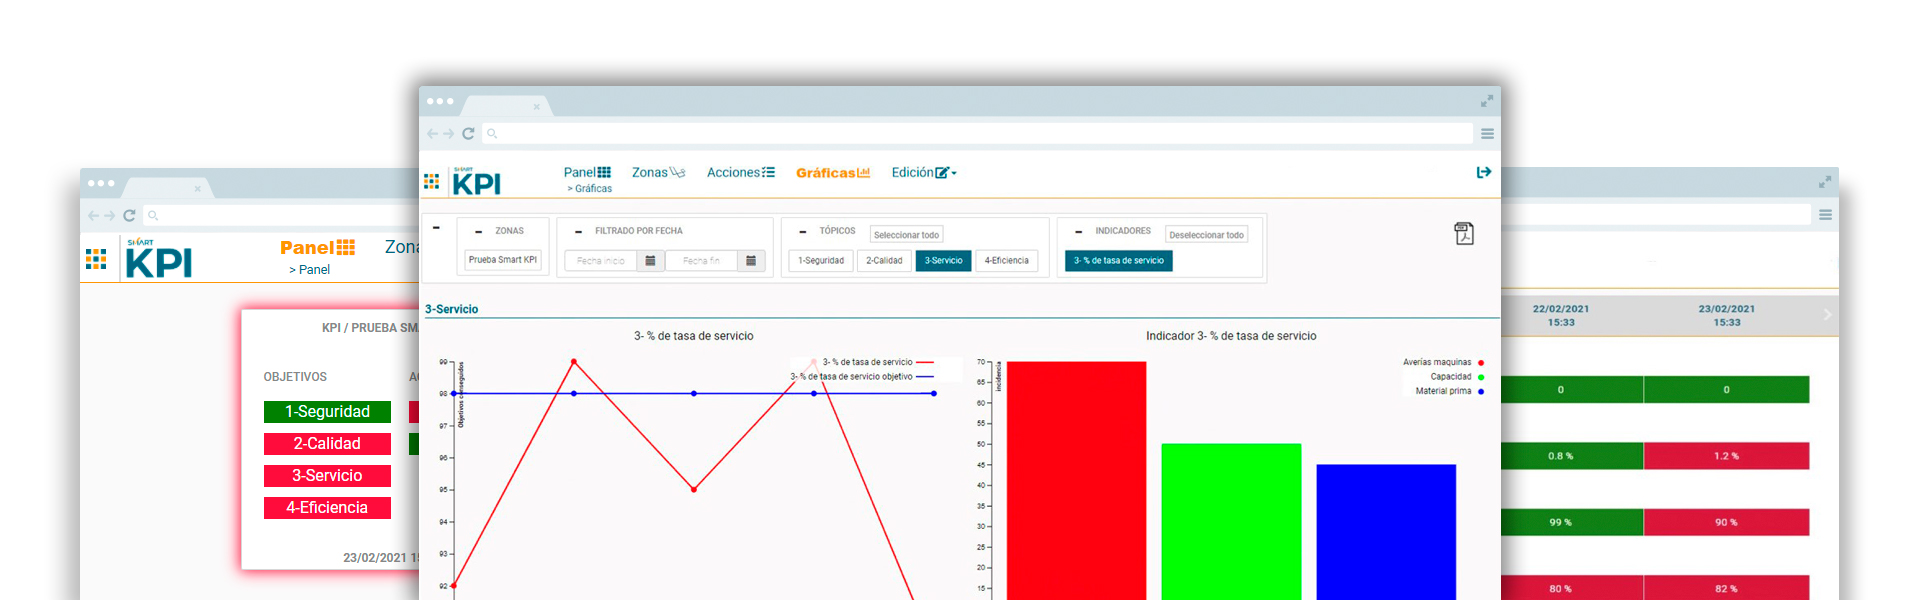Toggle the 3-Servicio topic filter
The image size is (1920, 600).
click(943, 261)
